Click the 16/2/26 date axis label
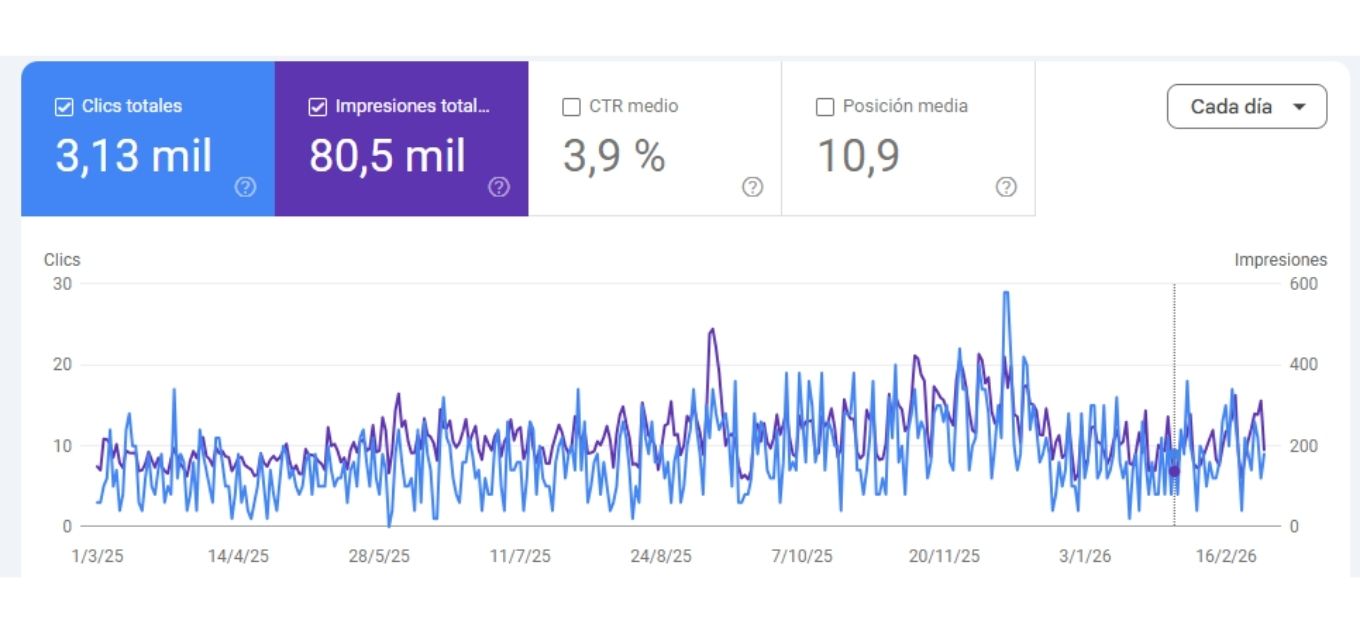Screen dimensions: 1360x633 [x=1227, y=556]
